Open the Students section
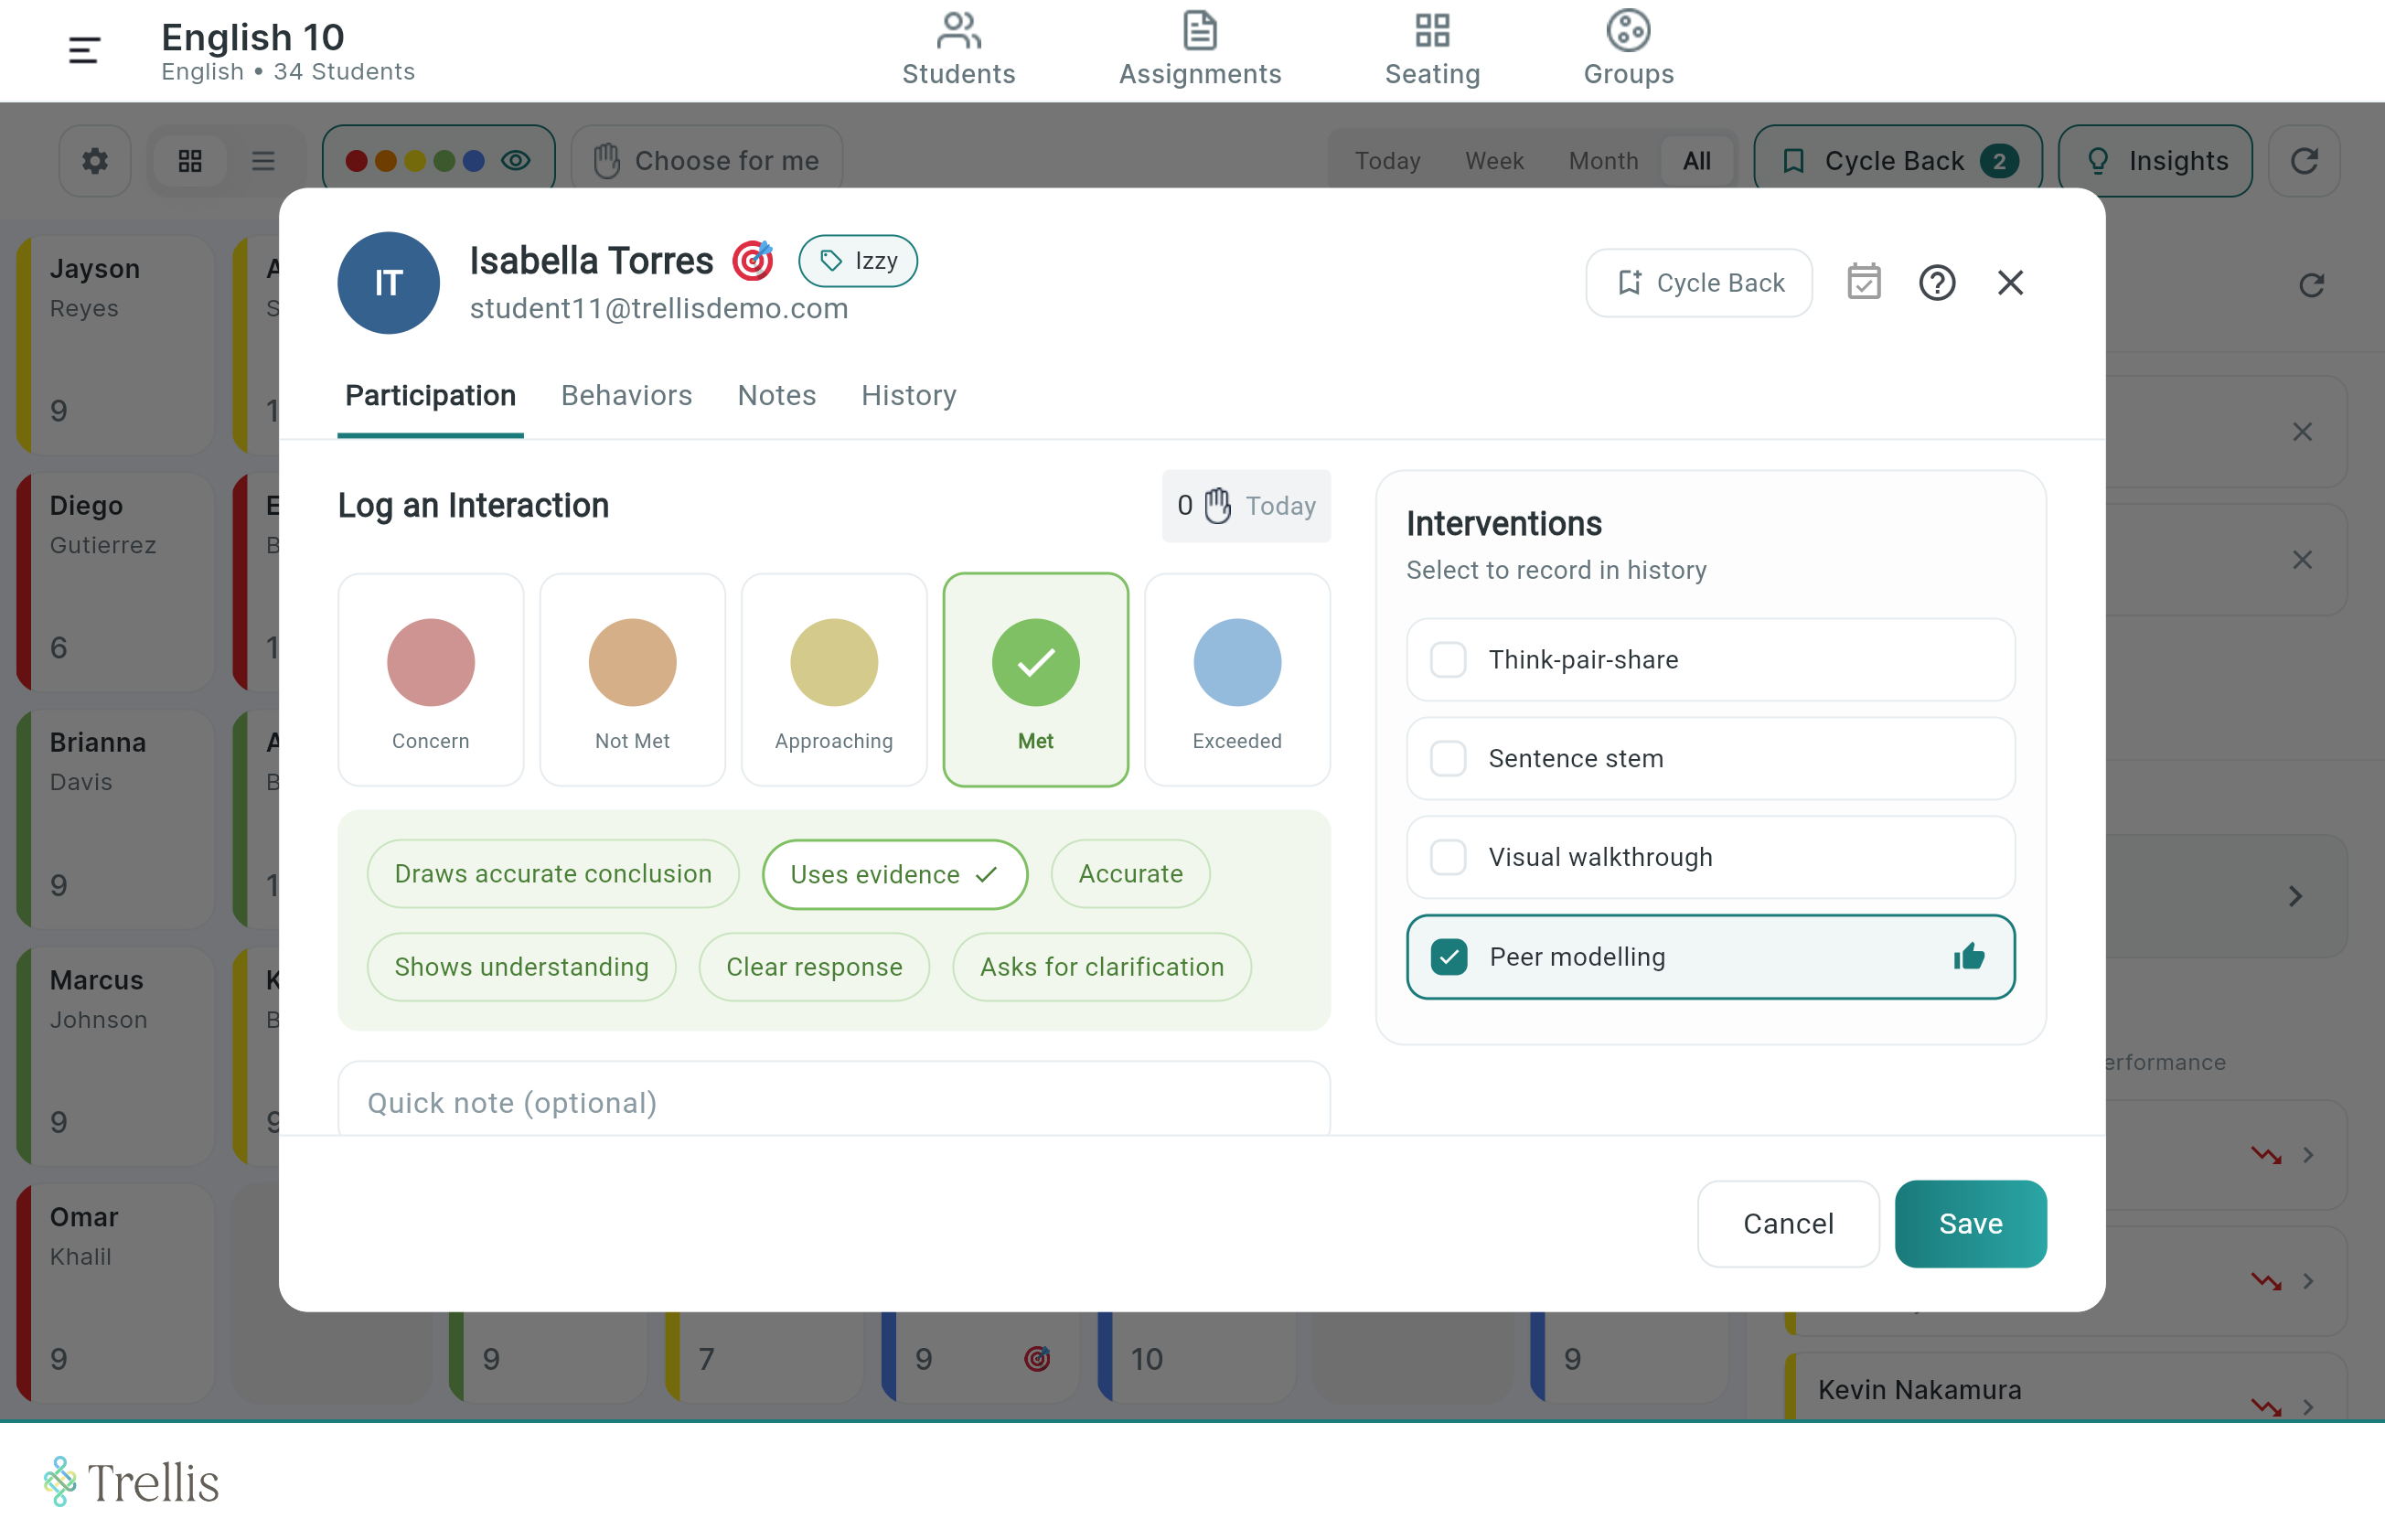Viewport: 2385px width, 1540px height. (x=958, y=49)
